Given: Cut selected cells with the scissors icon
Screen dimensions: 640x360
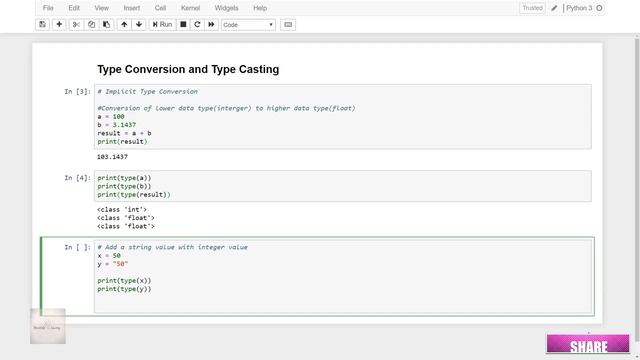Looking at the screenshot, I should pyautogui.click(x=76, y=24).
